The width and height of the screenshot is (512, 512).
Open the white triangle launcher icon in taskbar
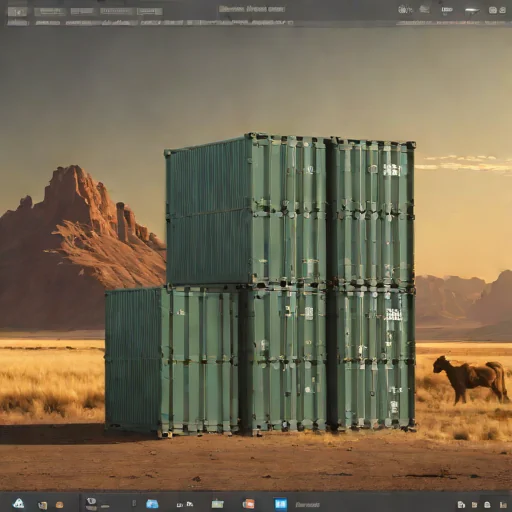pos(18,503)
